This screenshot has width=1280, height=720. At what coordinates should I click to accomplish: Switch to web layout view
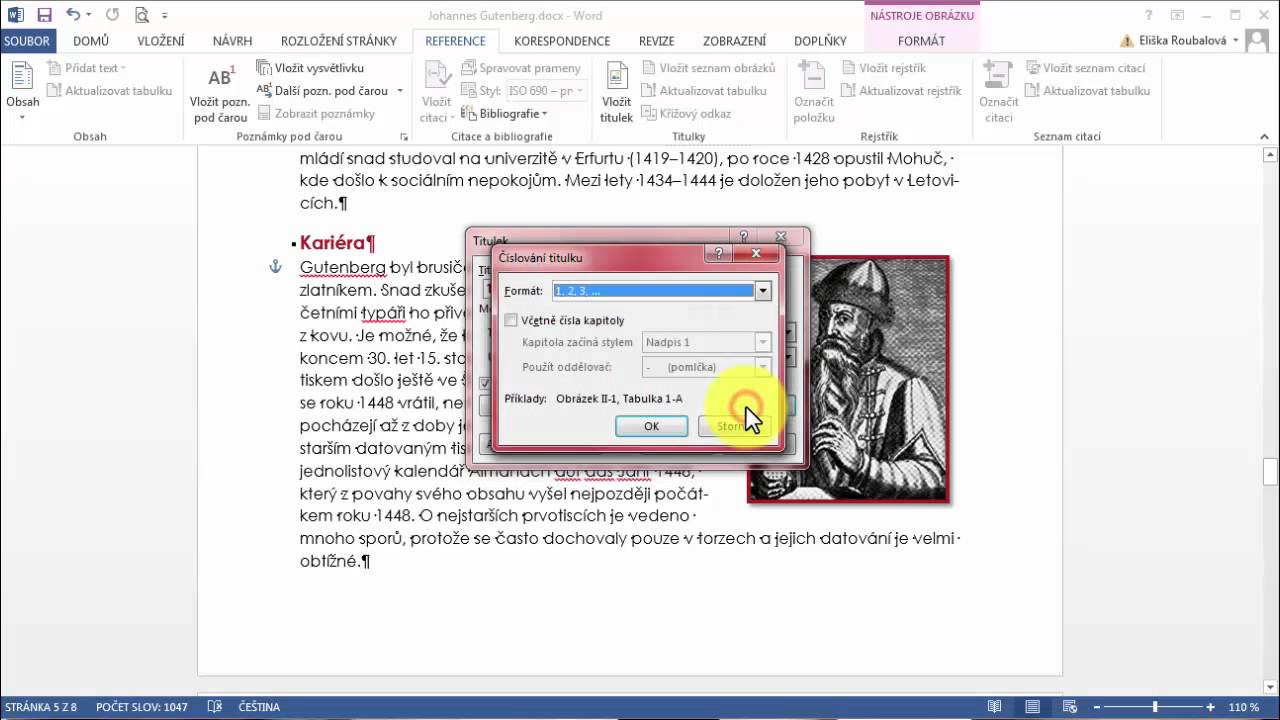pyautogui.click(x=1068, y=707)
